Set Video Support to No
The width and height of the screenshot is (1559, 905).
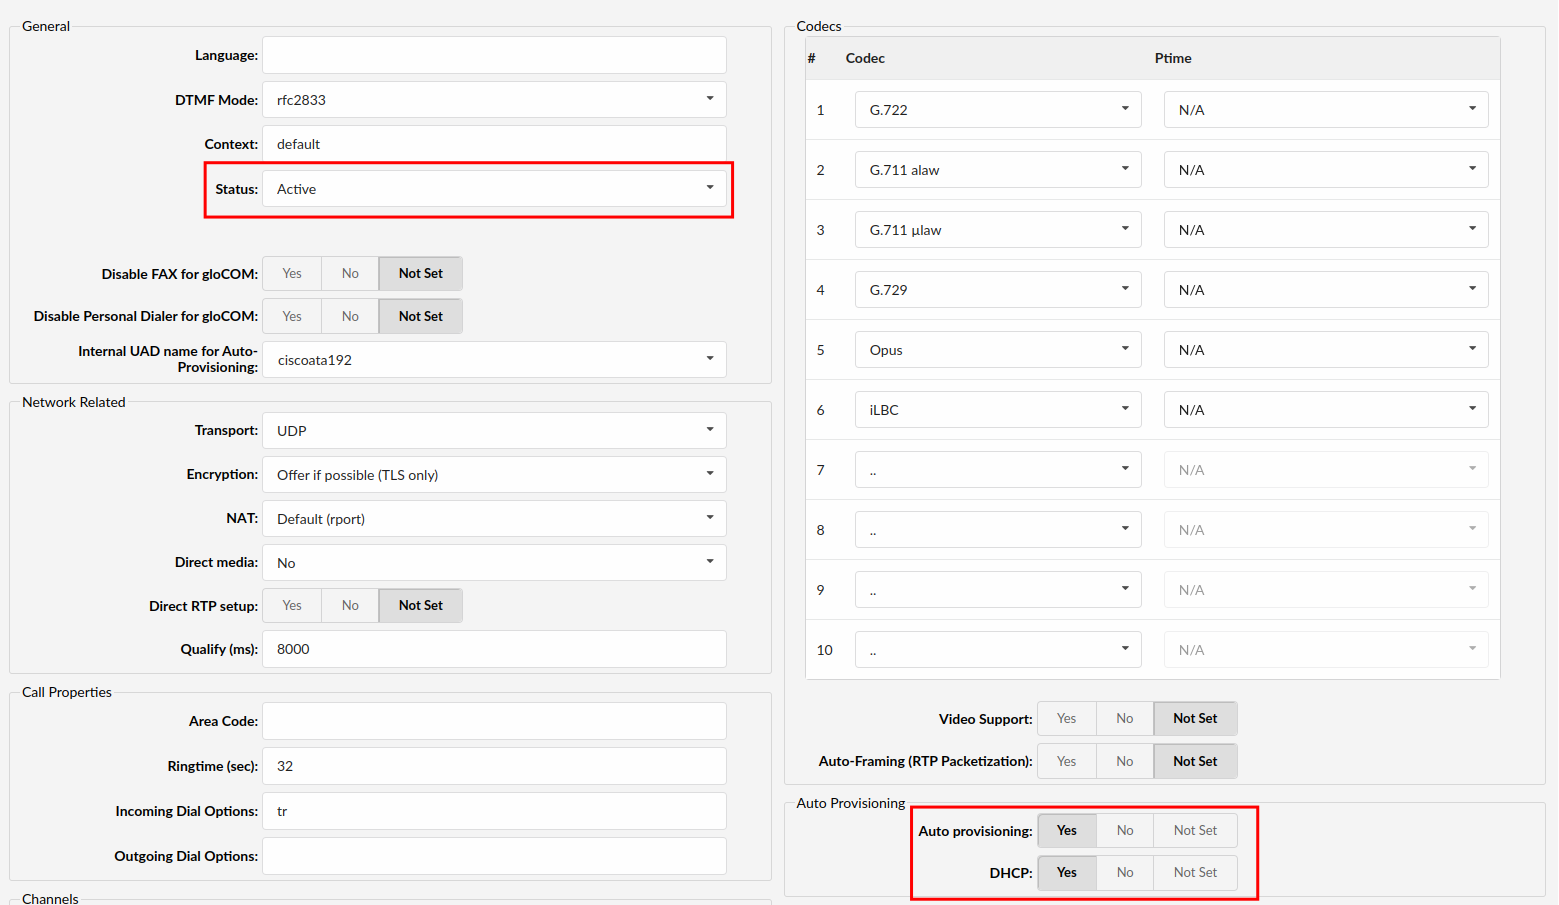pos(1125,718)
